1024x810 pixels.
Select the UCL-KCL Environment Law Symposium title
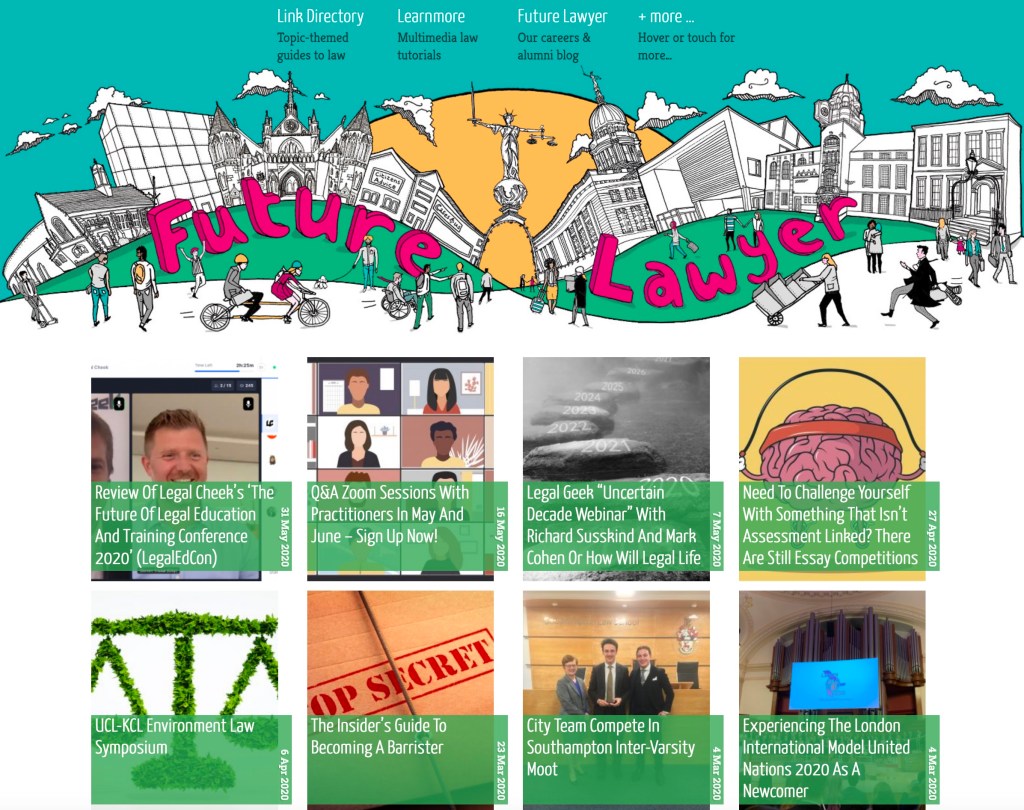click(x=174, y=736)
